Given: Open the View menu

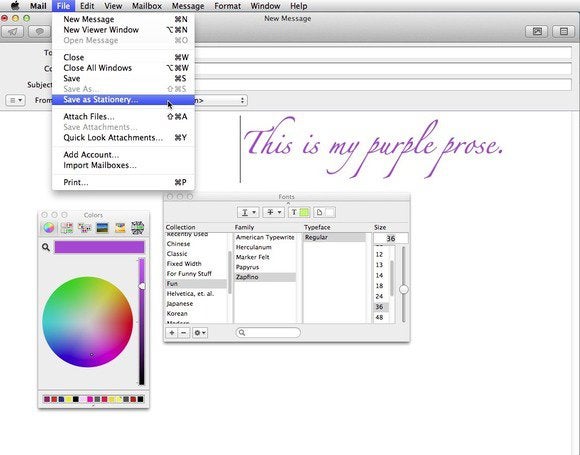Looking at the screenshot, I should pos(113,6).
